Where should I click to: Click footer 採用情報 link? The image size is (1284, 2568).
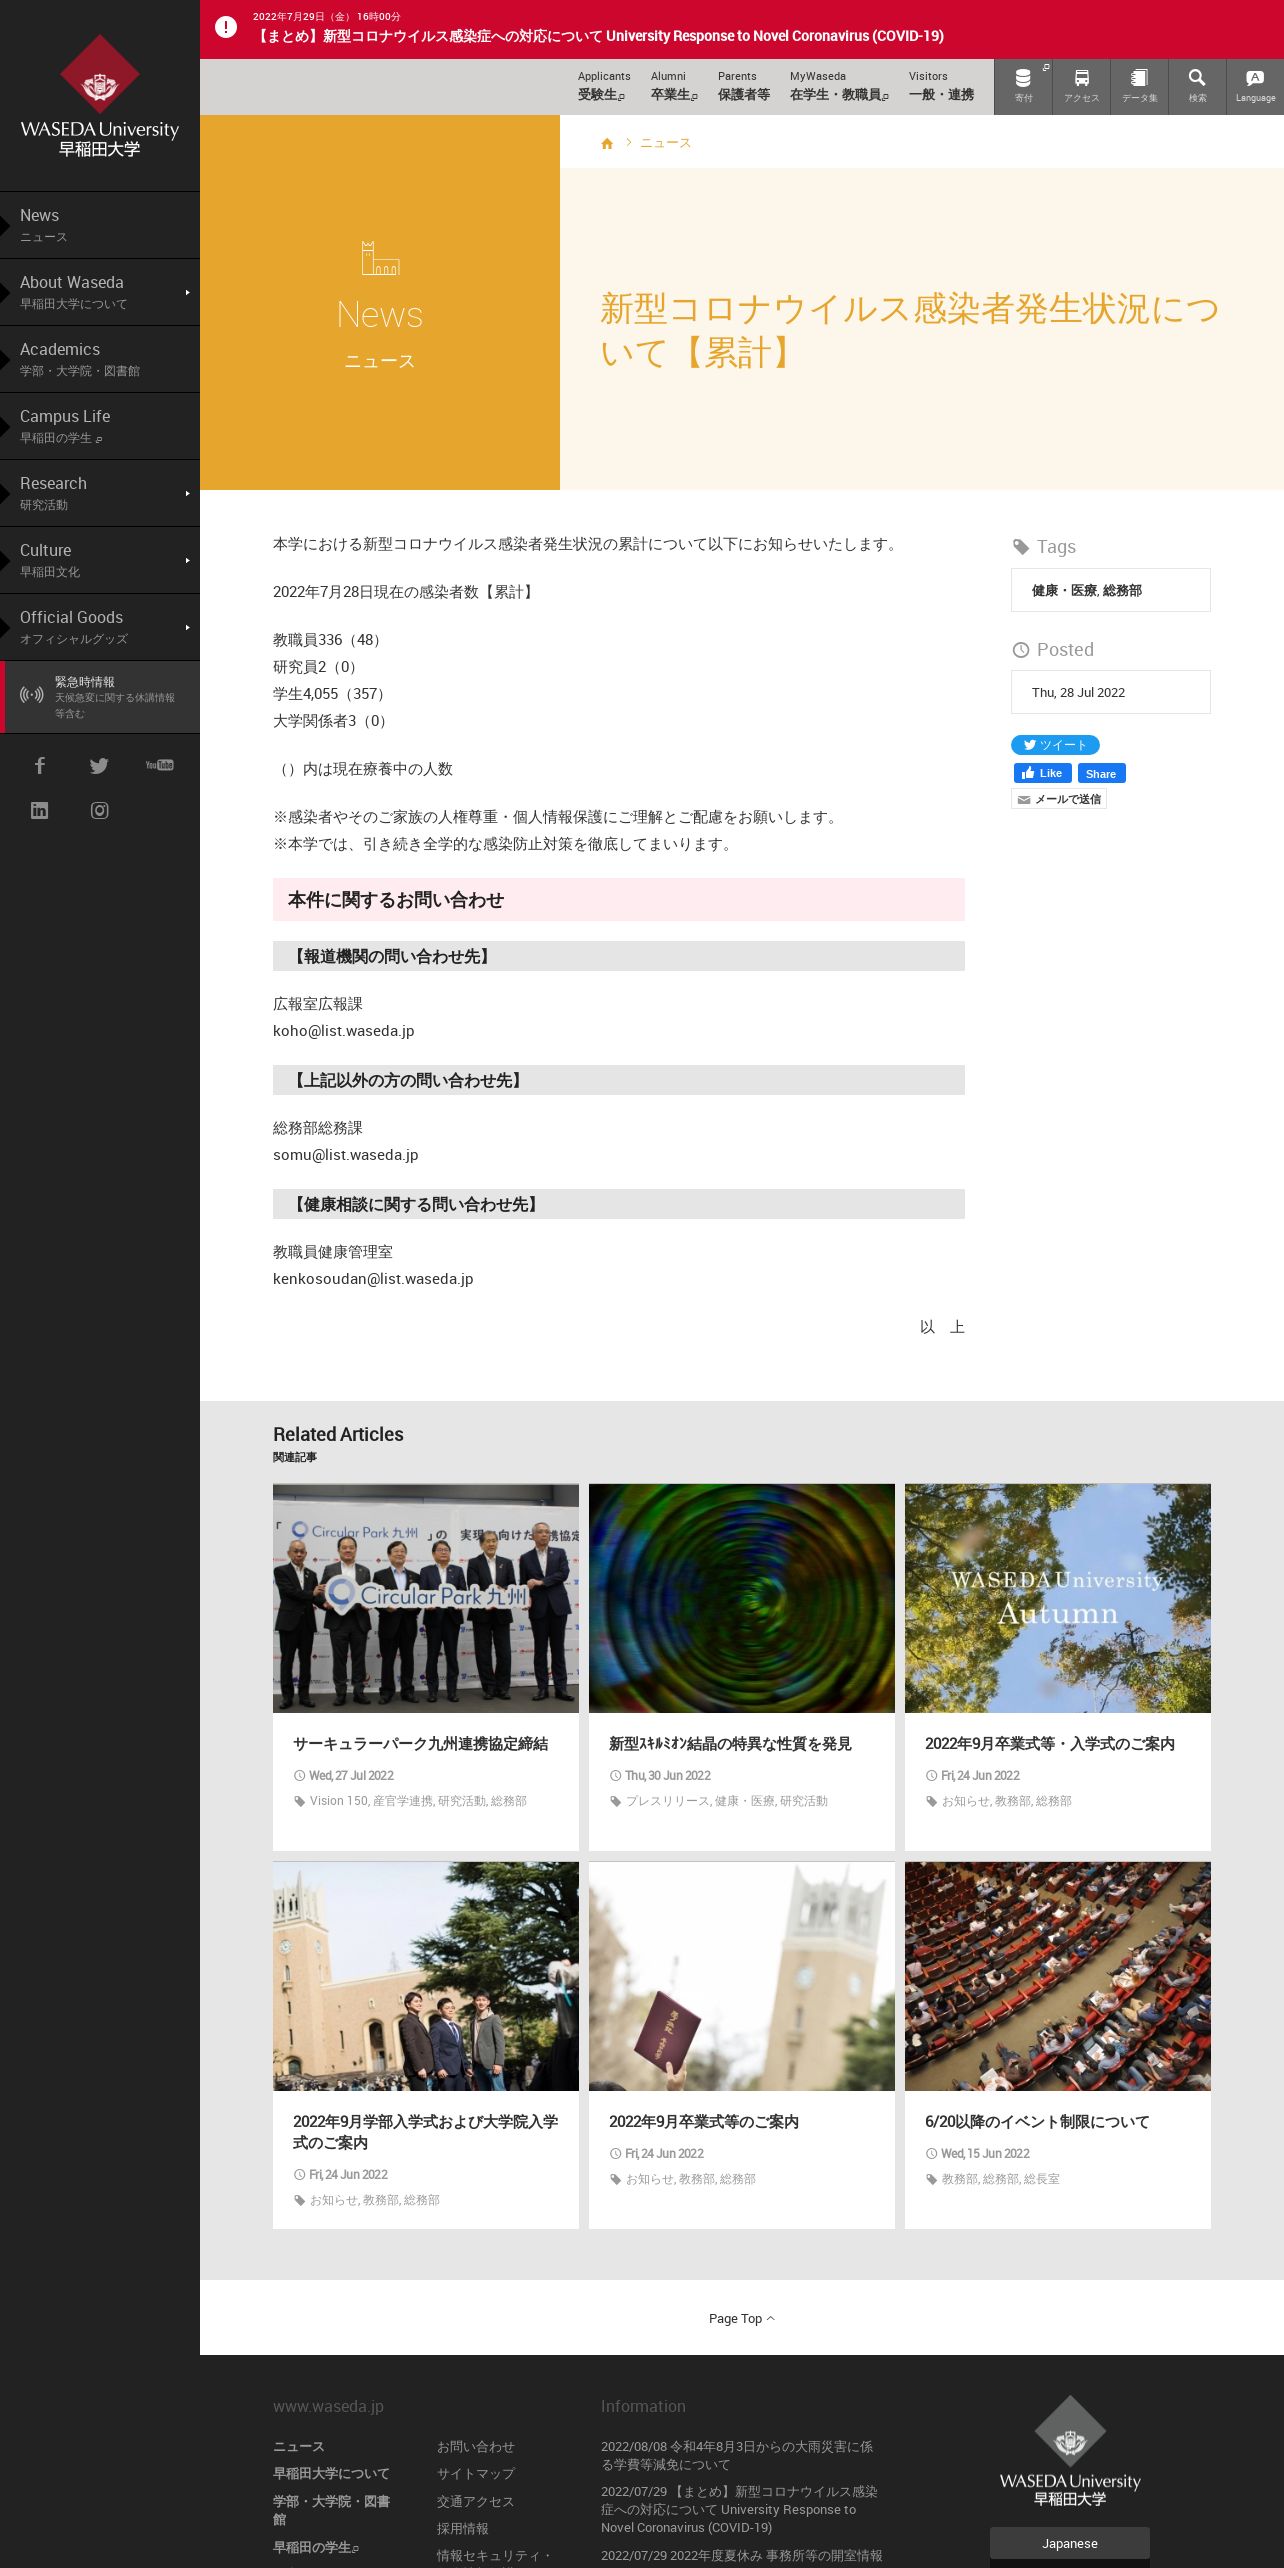pos(462,2528)
